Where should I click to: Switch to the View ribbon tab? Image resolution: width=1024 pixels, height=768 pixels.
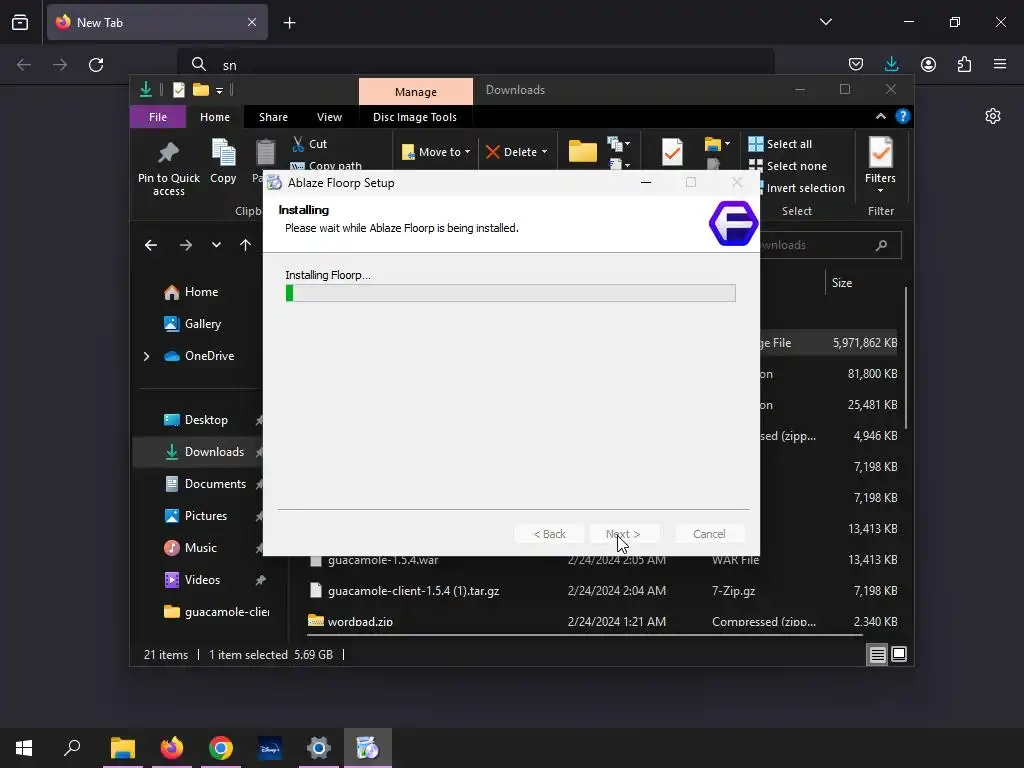click(329, 117)
